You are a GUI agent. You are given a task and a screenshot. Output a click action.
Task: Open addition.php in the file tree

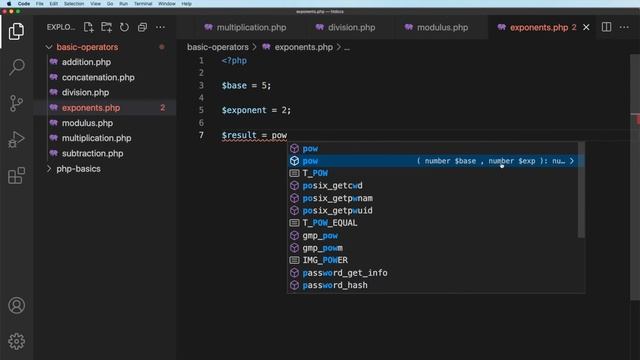pos(86,62)
